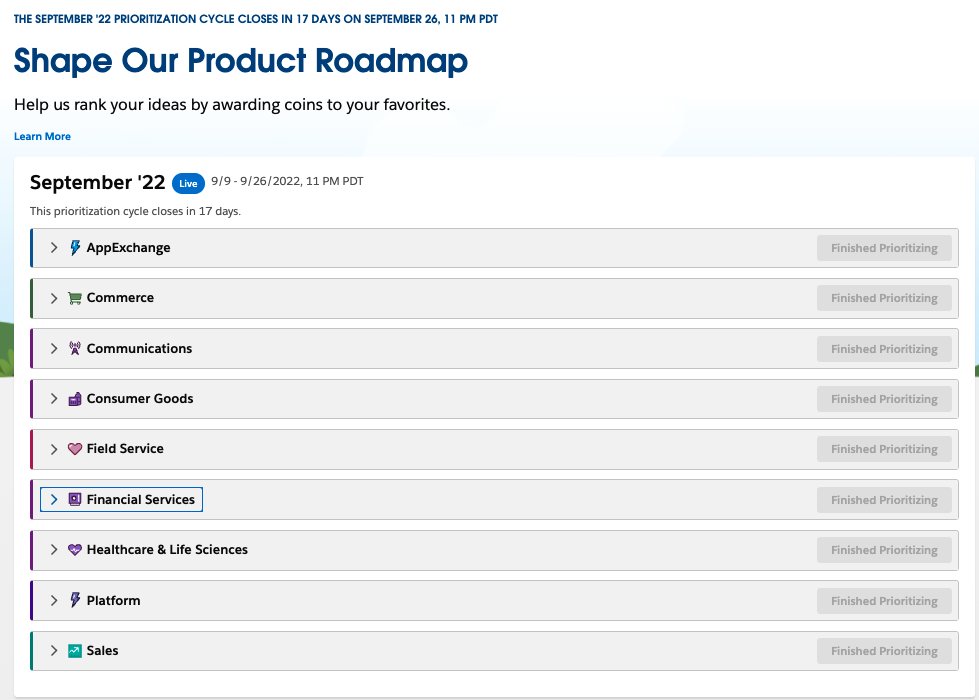Click the Communications section title

click(x=139, y=348)
